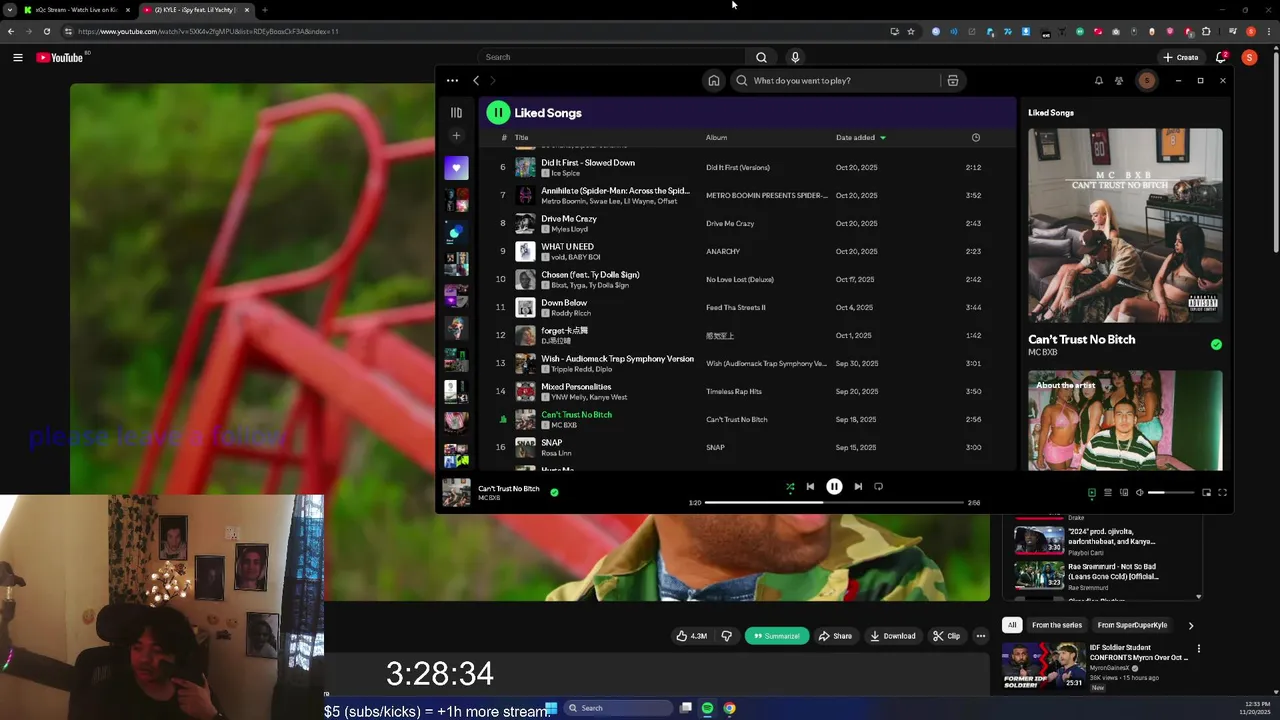Open Spotify from the Windows taskbar
This screenshot has width=1280, height=720.
[x=707, y=708]
